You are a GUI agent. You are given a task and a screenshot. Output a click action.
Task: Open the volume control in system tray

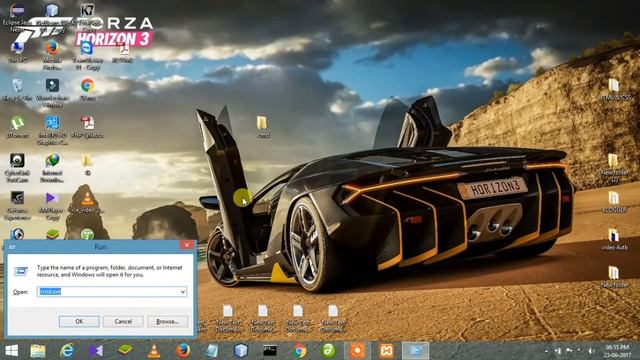coord(591,351)
